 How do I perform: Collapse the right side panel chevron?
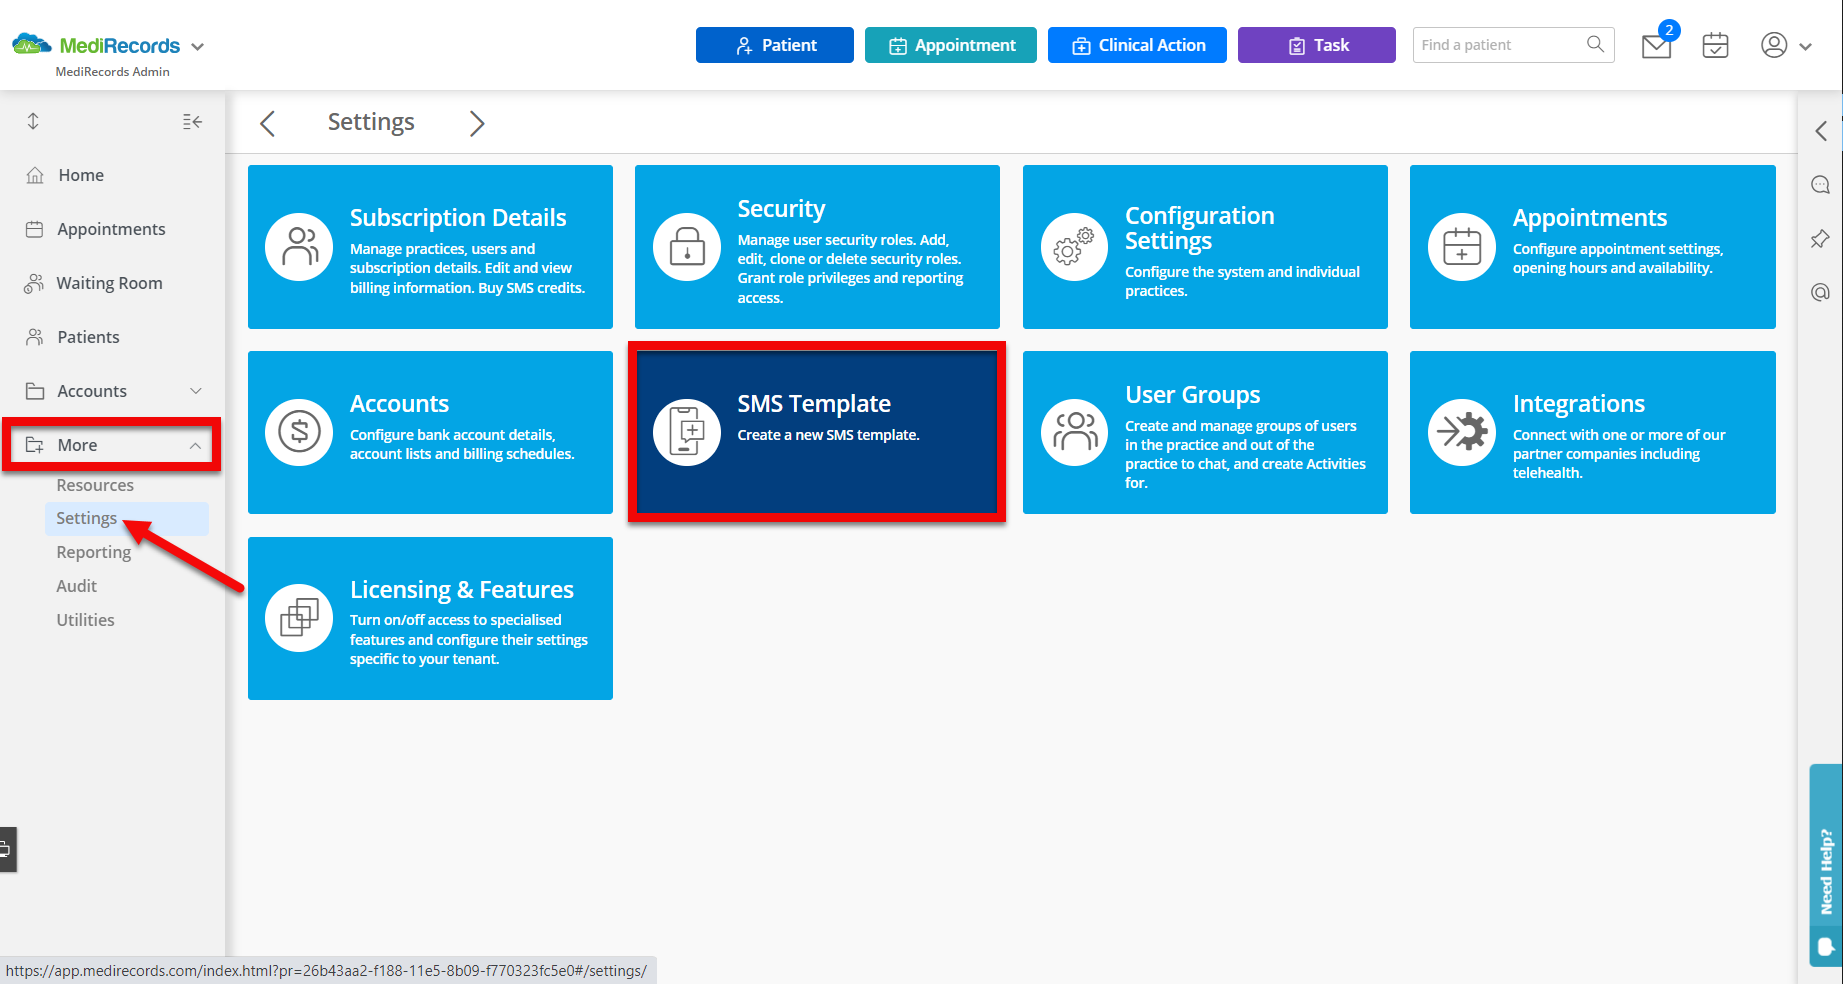coord(1820,130)
